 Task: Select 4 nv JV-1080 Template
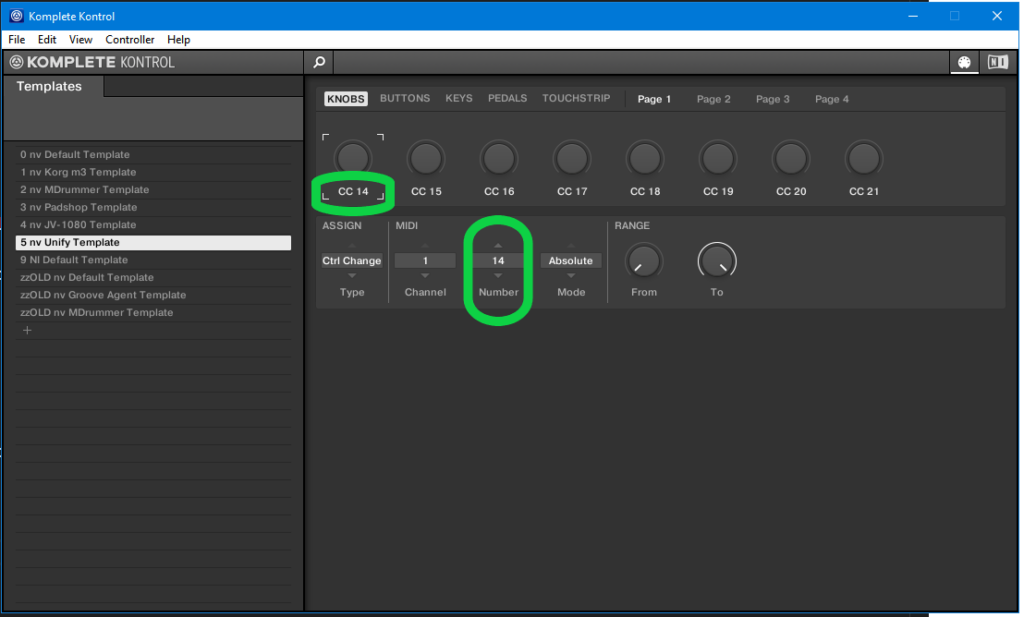tap(153, 225)
